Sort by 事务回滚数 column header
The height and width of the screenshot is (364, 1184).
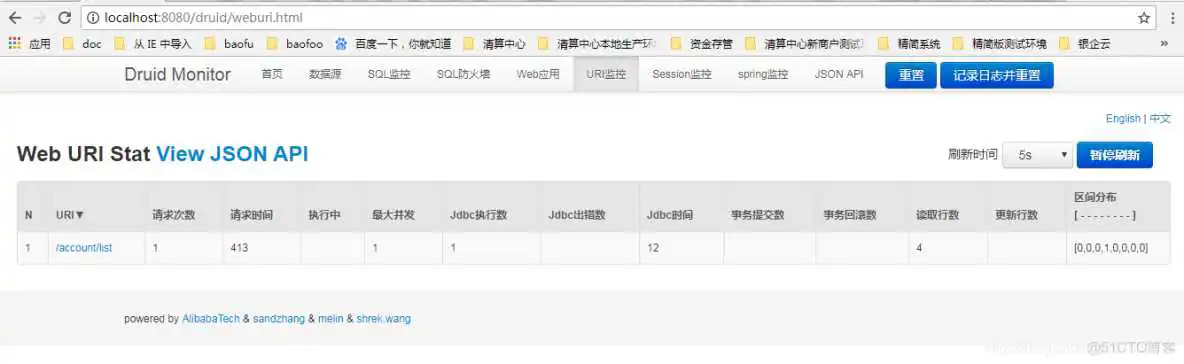850,215
